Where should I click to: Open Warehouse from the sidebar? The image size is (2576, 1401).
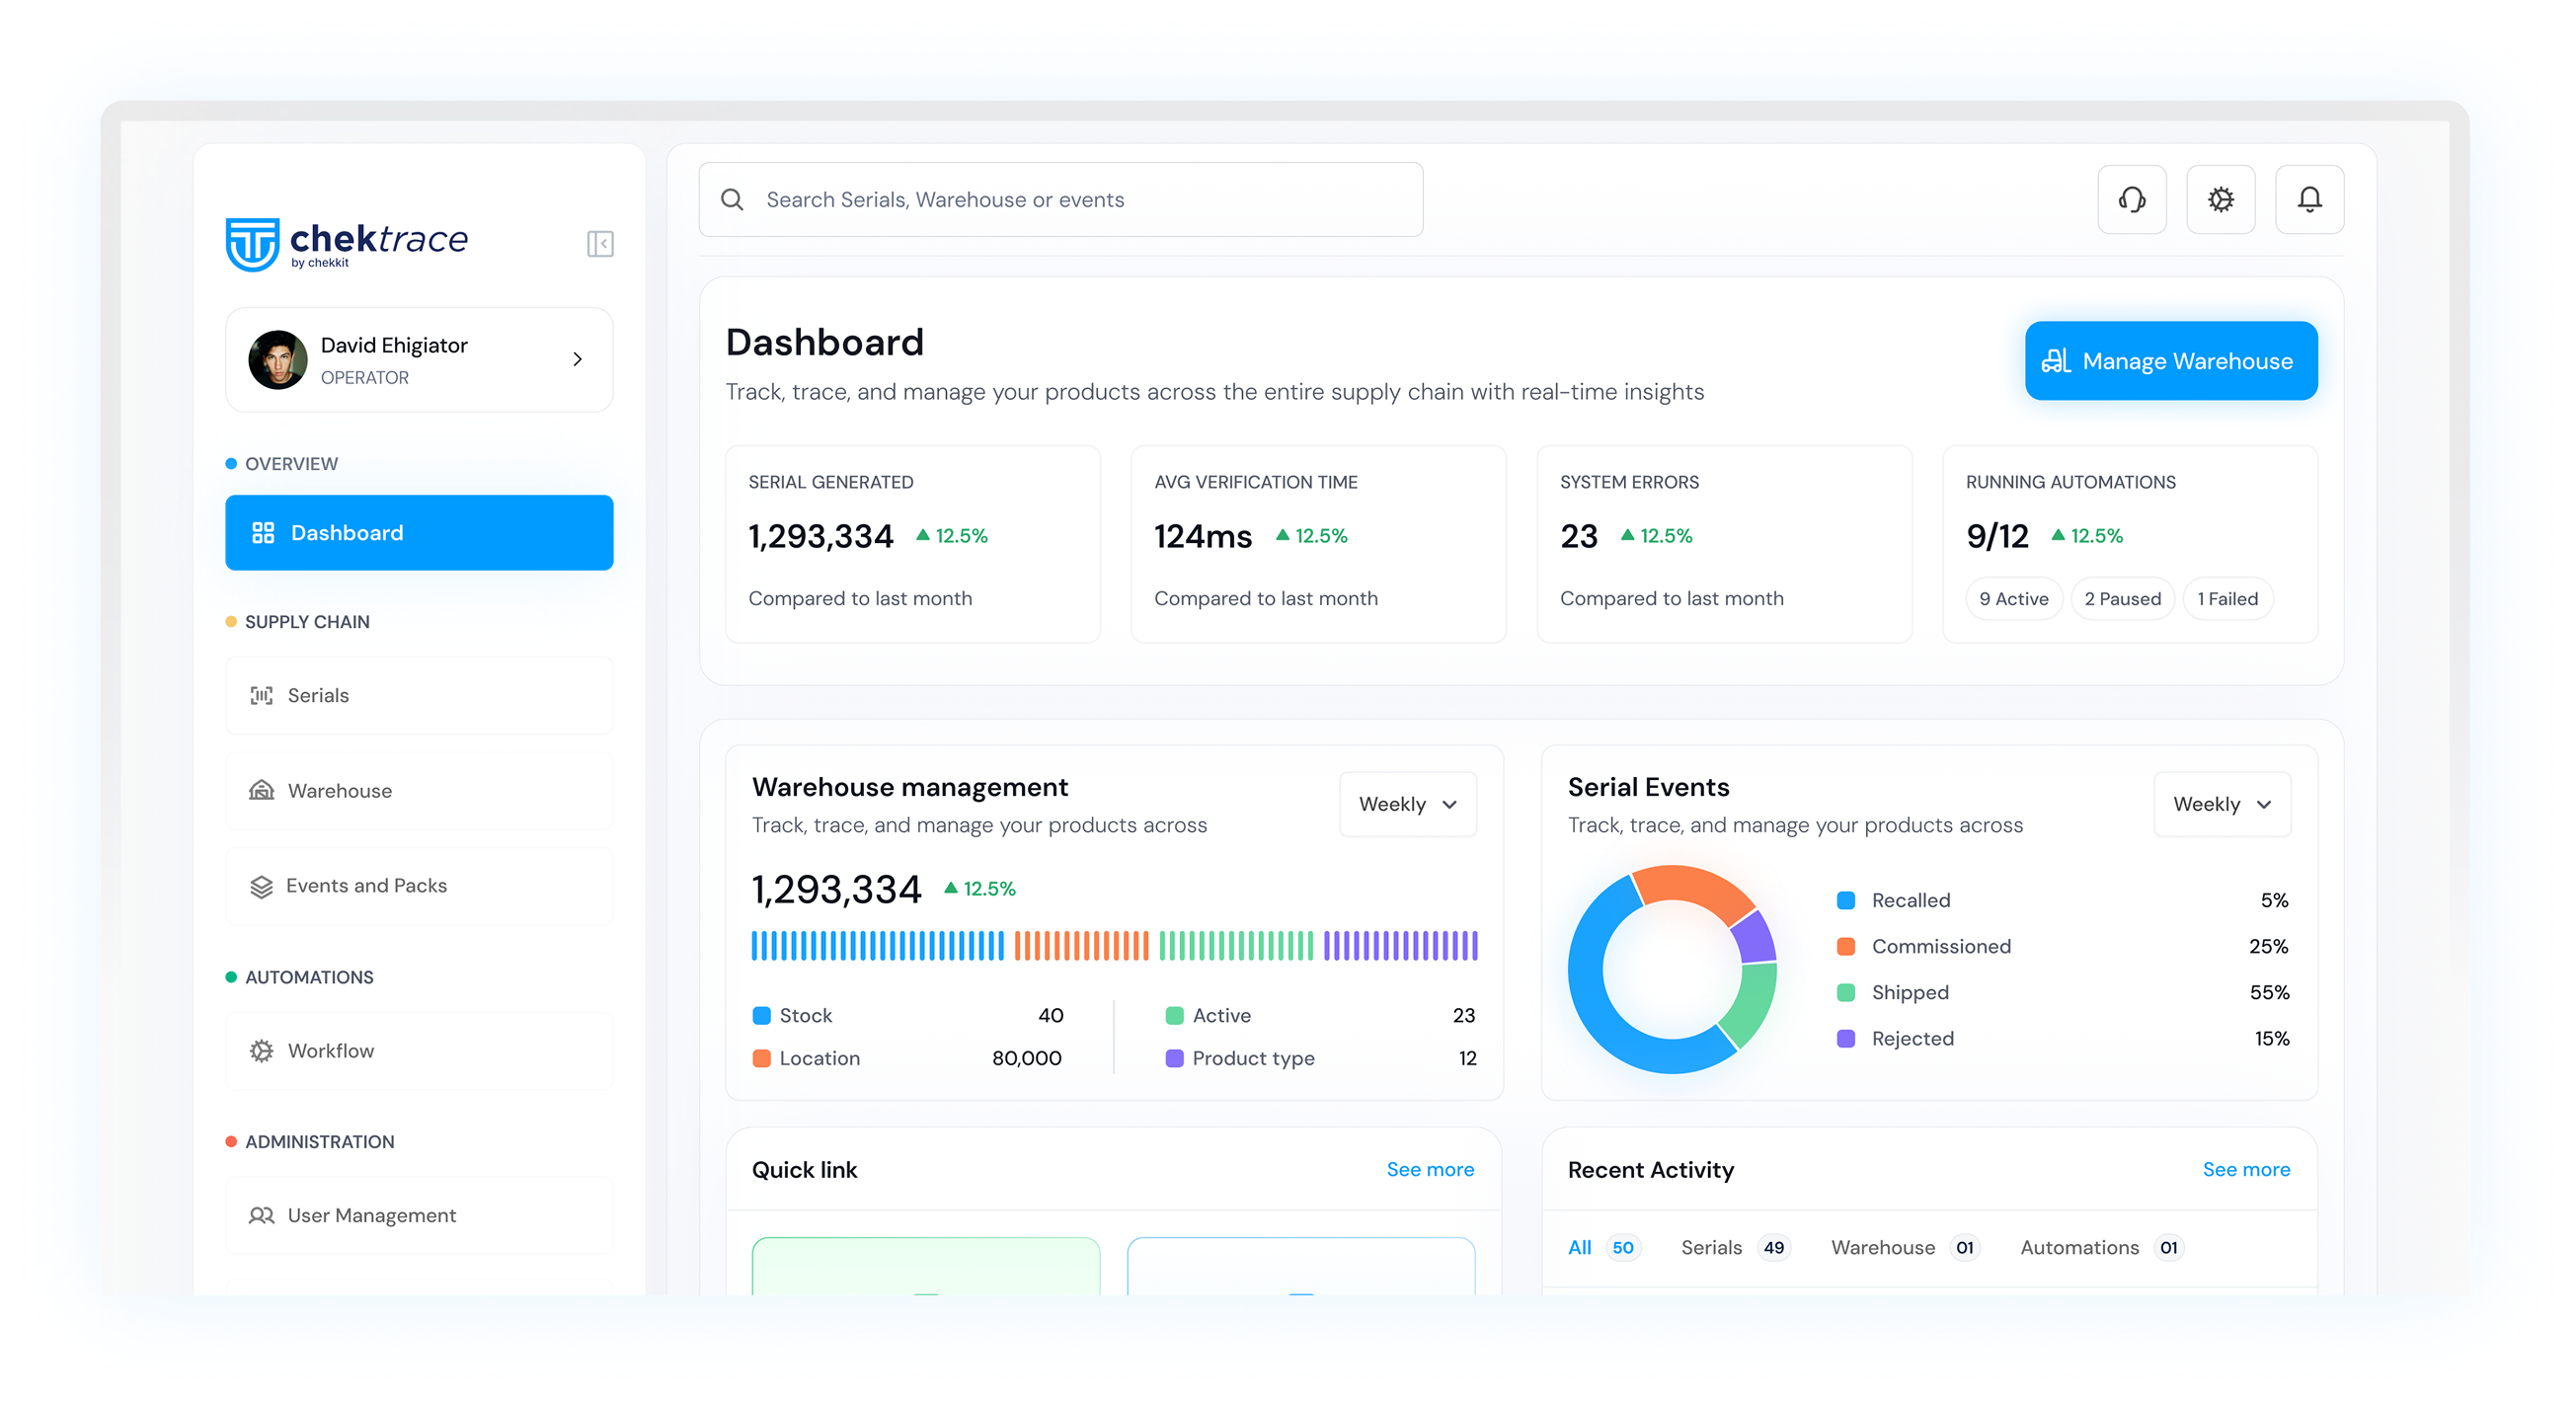click(x=419, y=791)
